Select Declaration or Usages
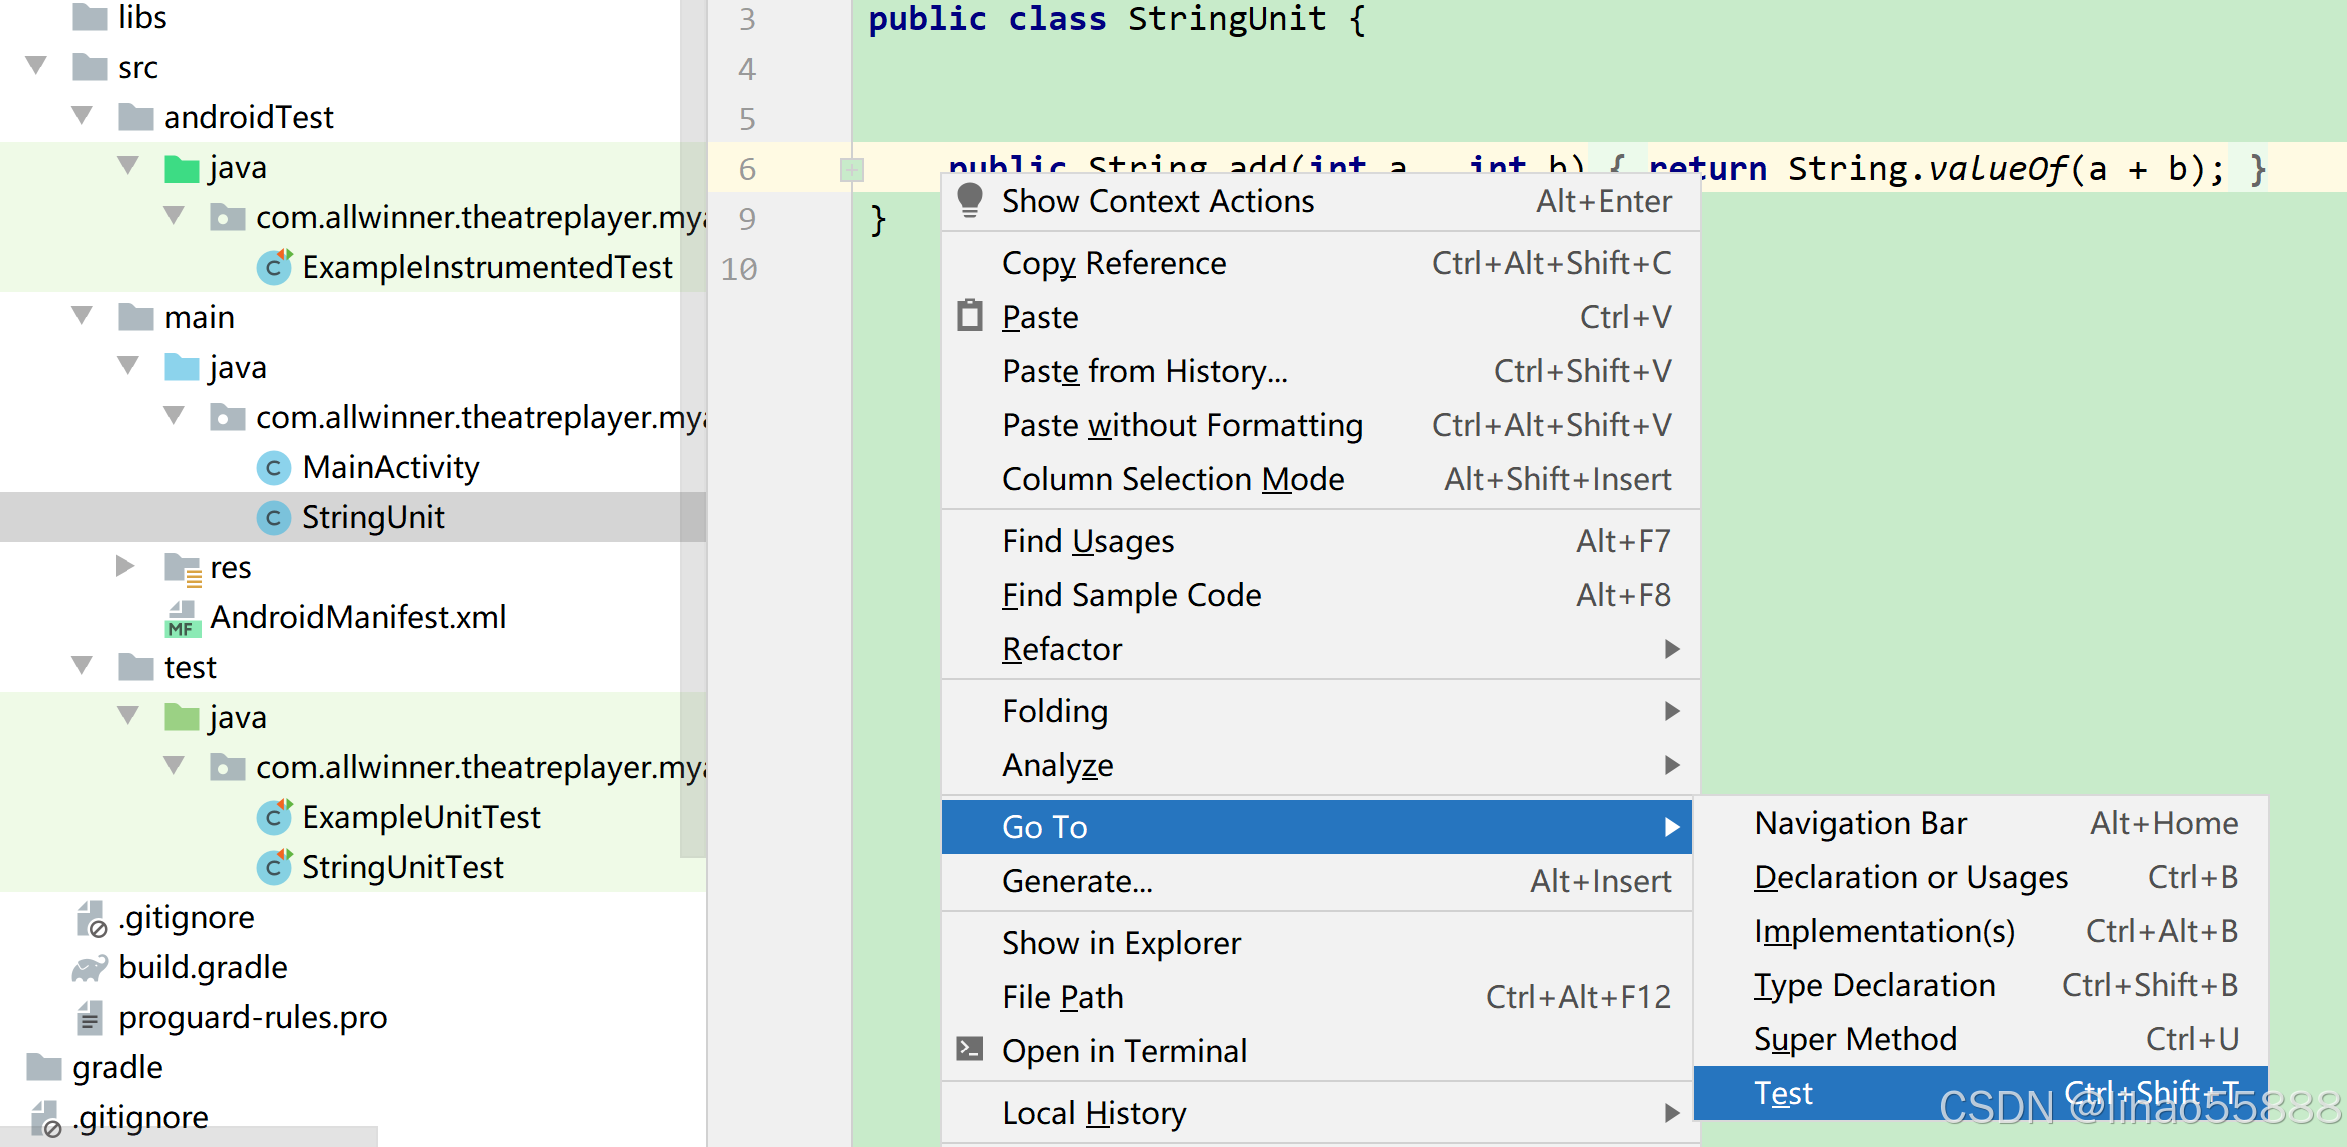Screen dimensions: 2347x1147 (1910, 877)
